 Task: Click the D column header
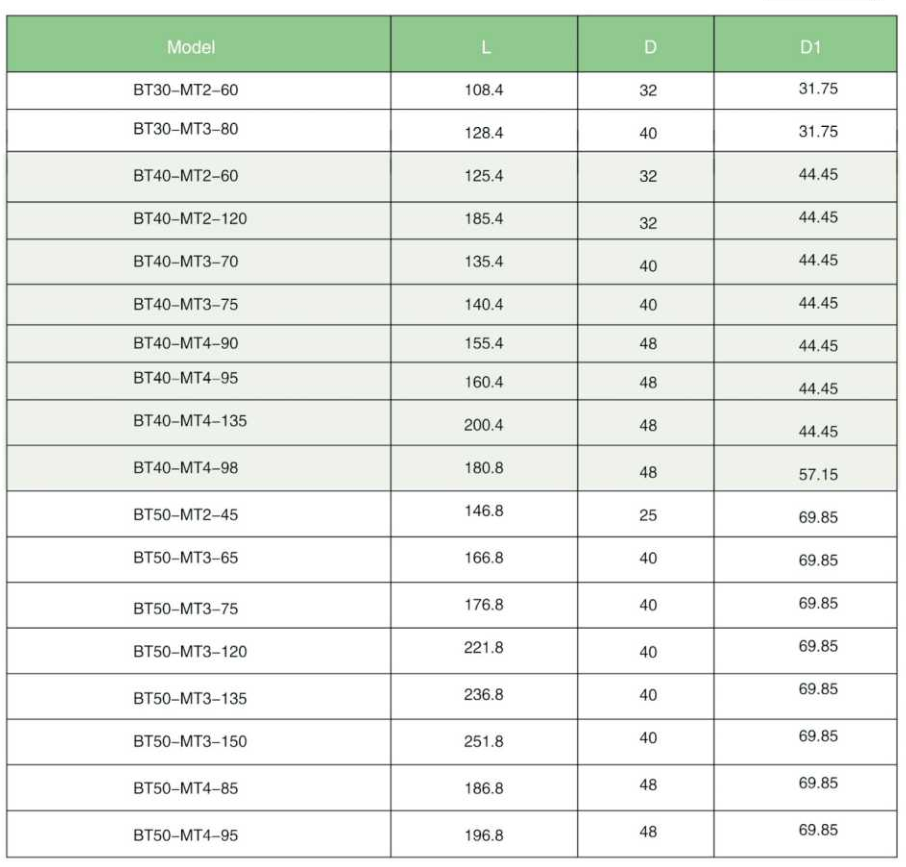pyautogui.click(x=649, y=47)
